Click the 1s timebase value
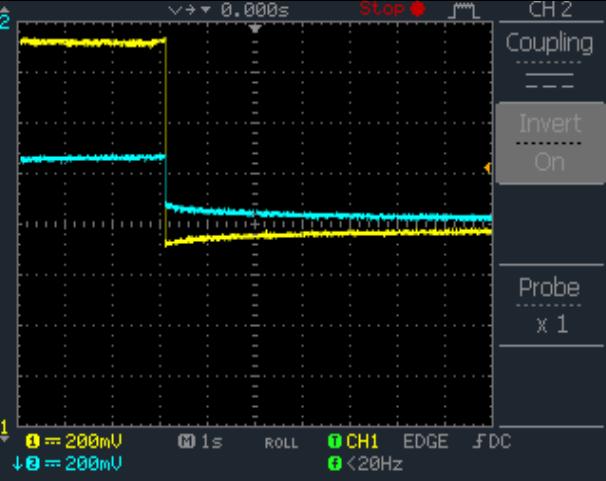The image size is (606, 481). tap(212, 442)
